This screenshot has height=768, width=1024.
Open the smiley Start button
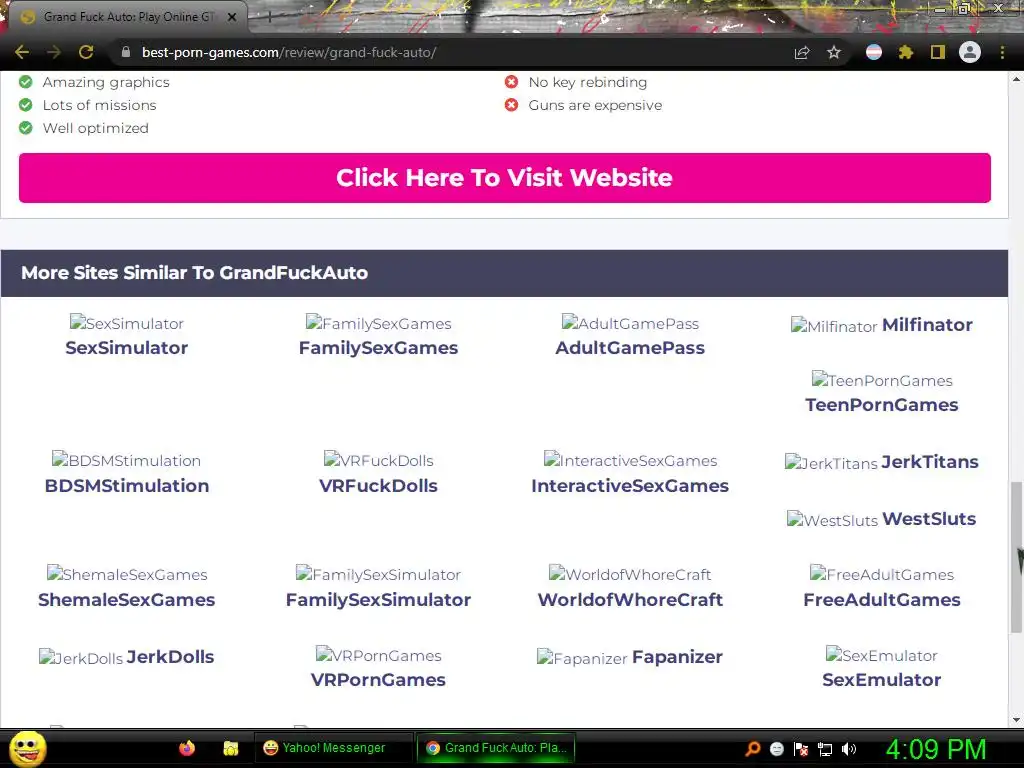(27, 748)
